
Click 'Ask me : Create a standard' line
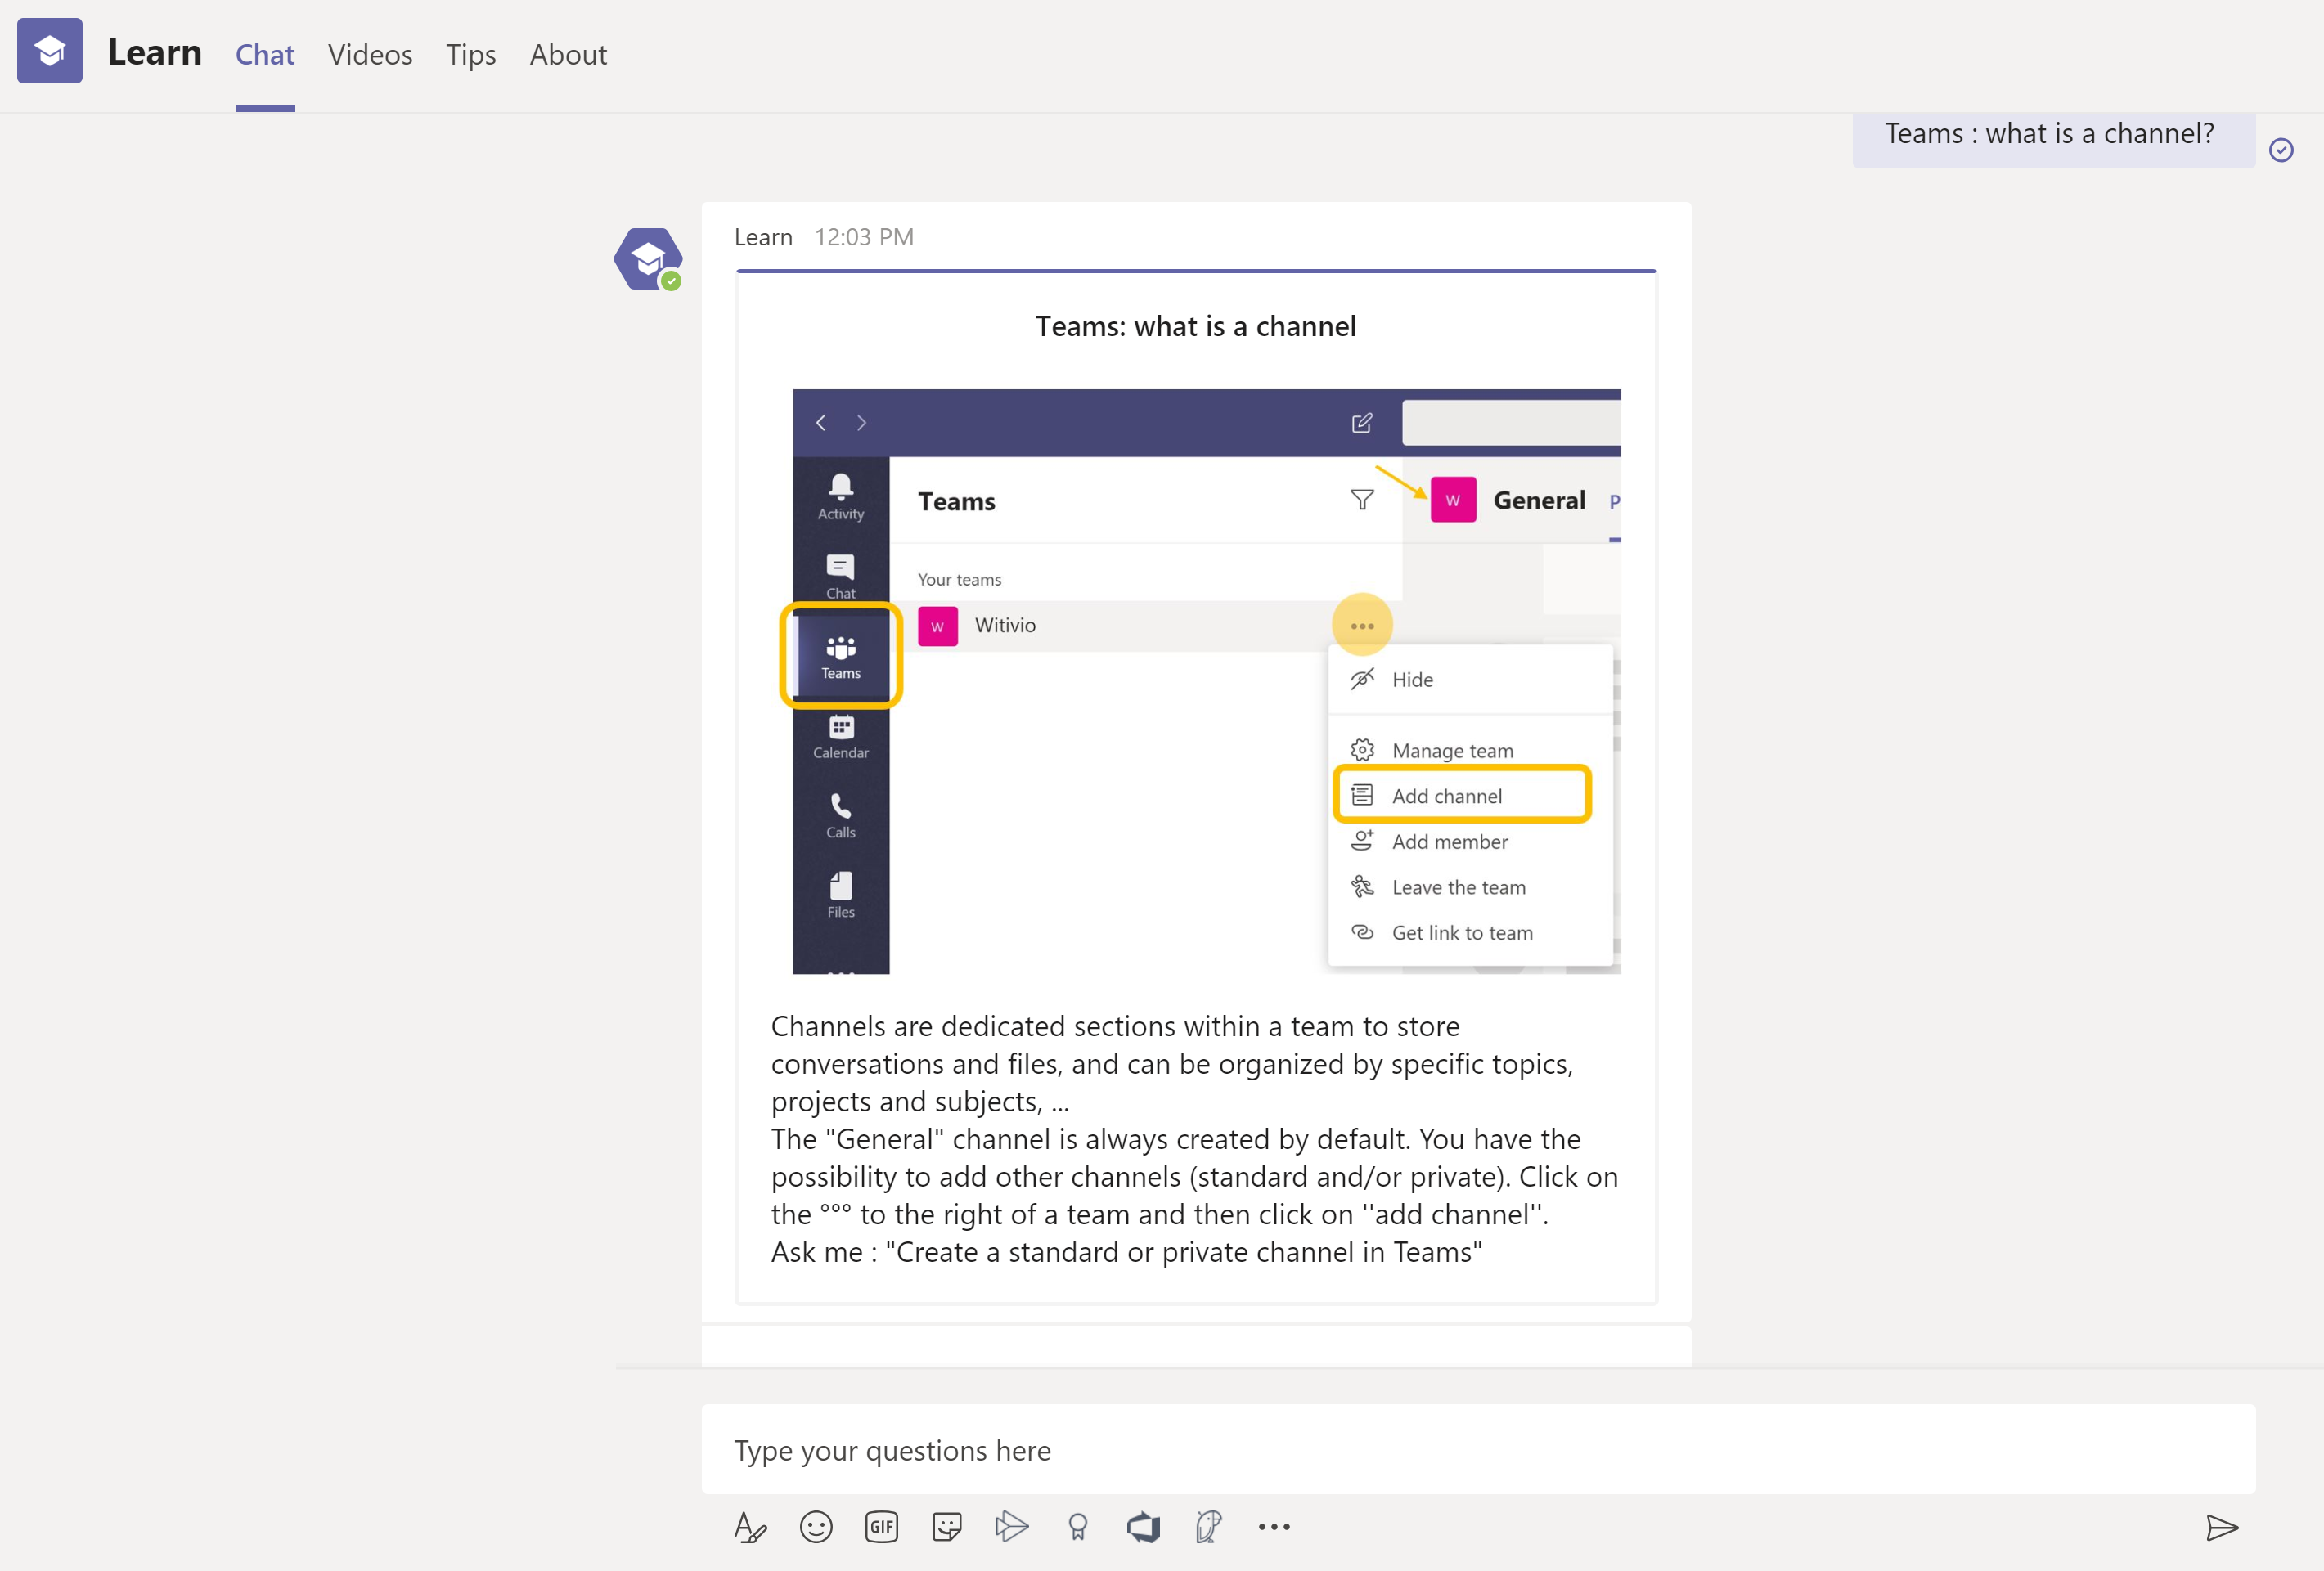[x=1127, y=1252]
